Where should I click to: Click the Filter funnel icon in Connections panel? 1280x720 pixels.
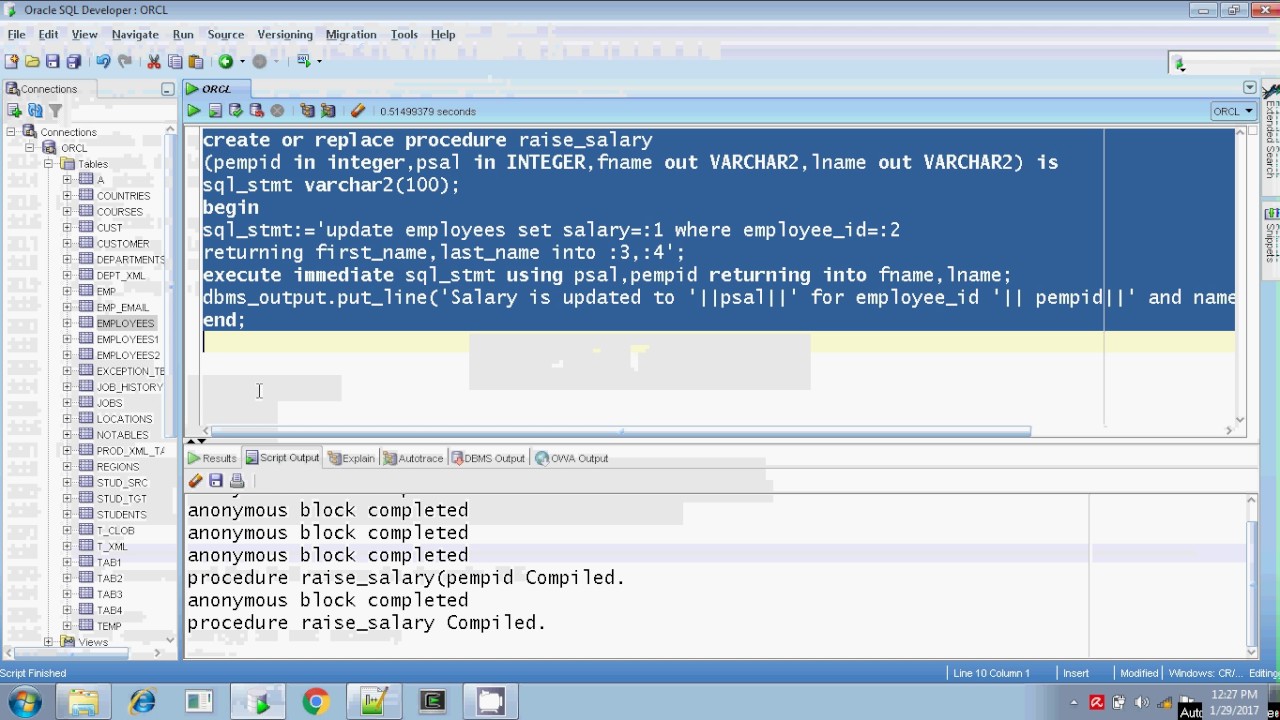pos(55,111)
